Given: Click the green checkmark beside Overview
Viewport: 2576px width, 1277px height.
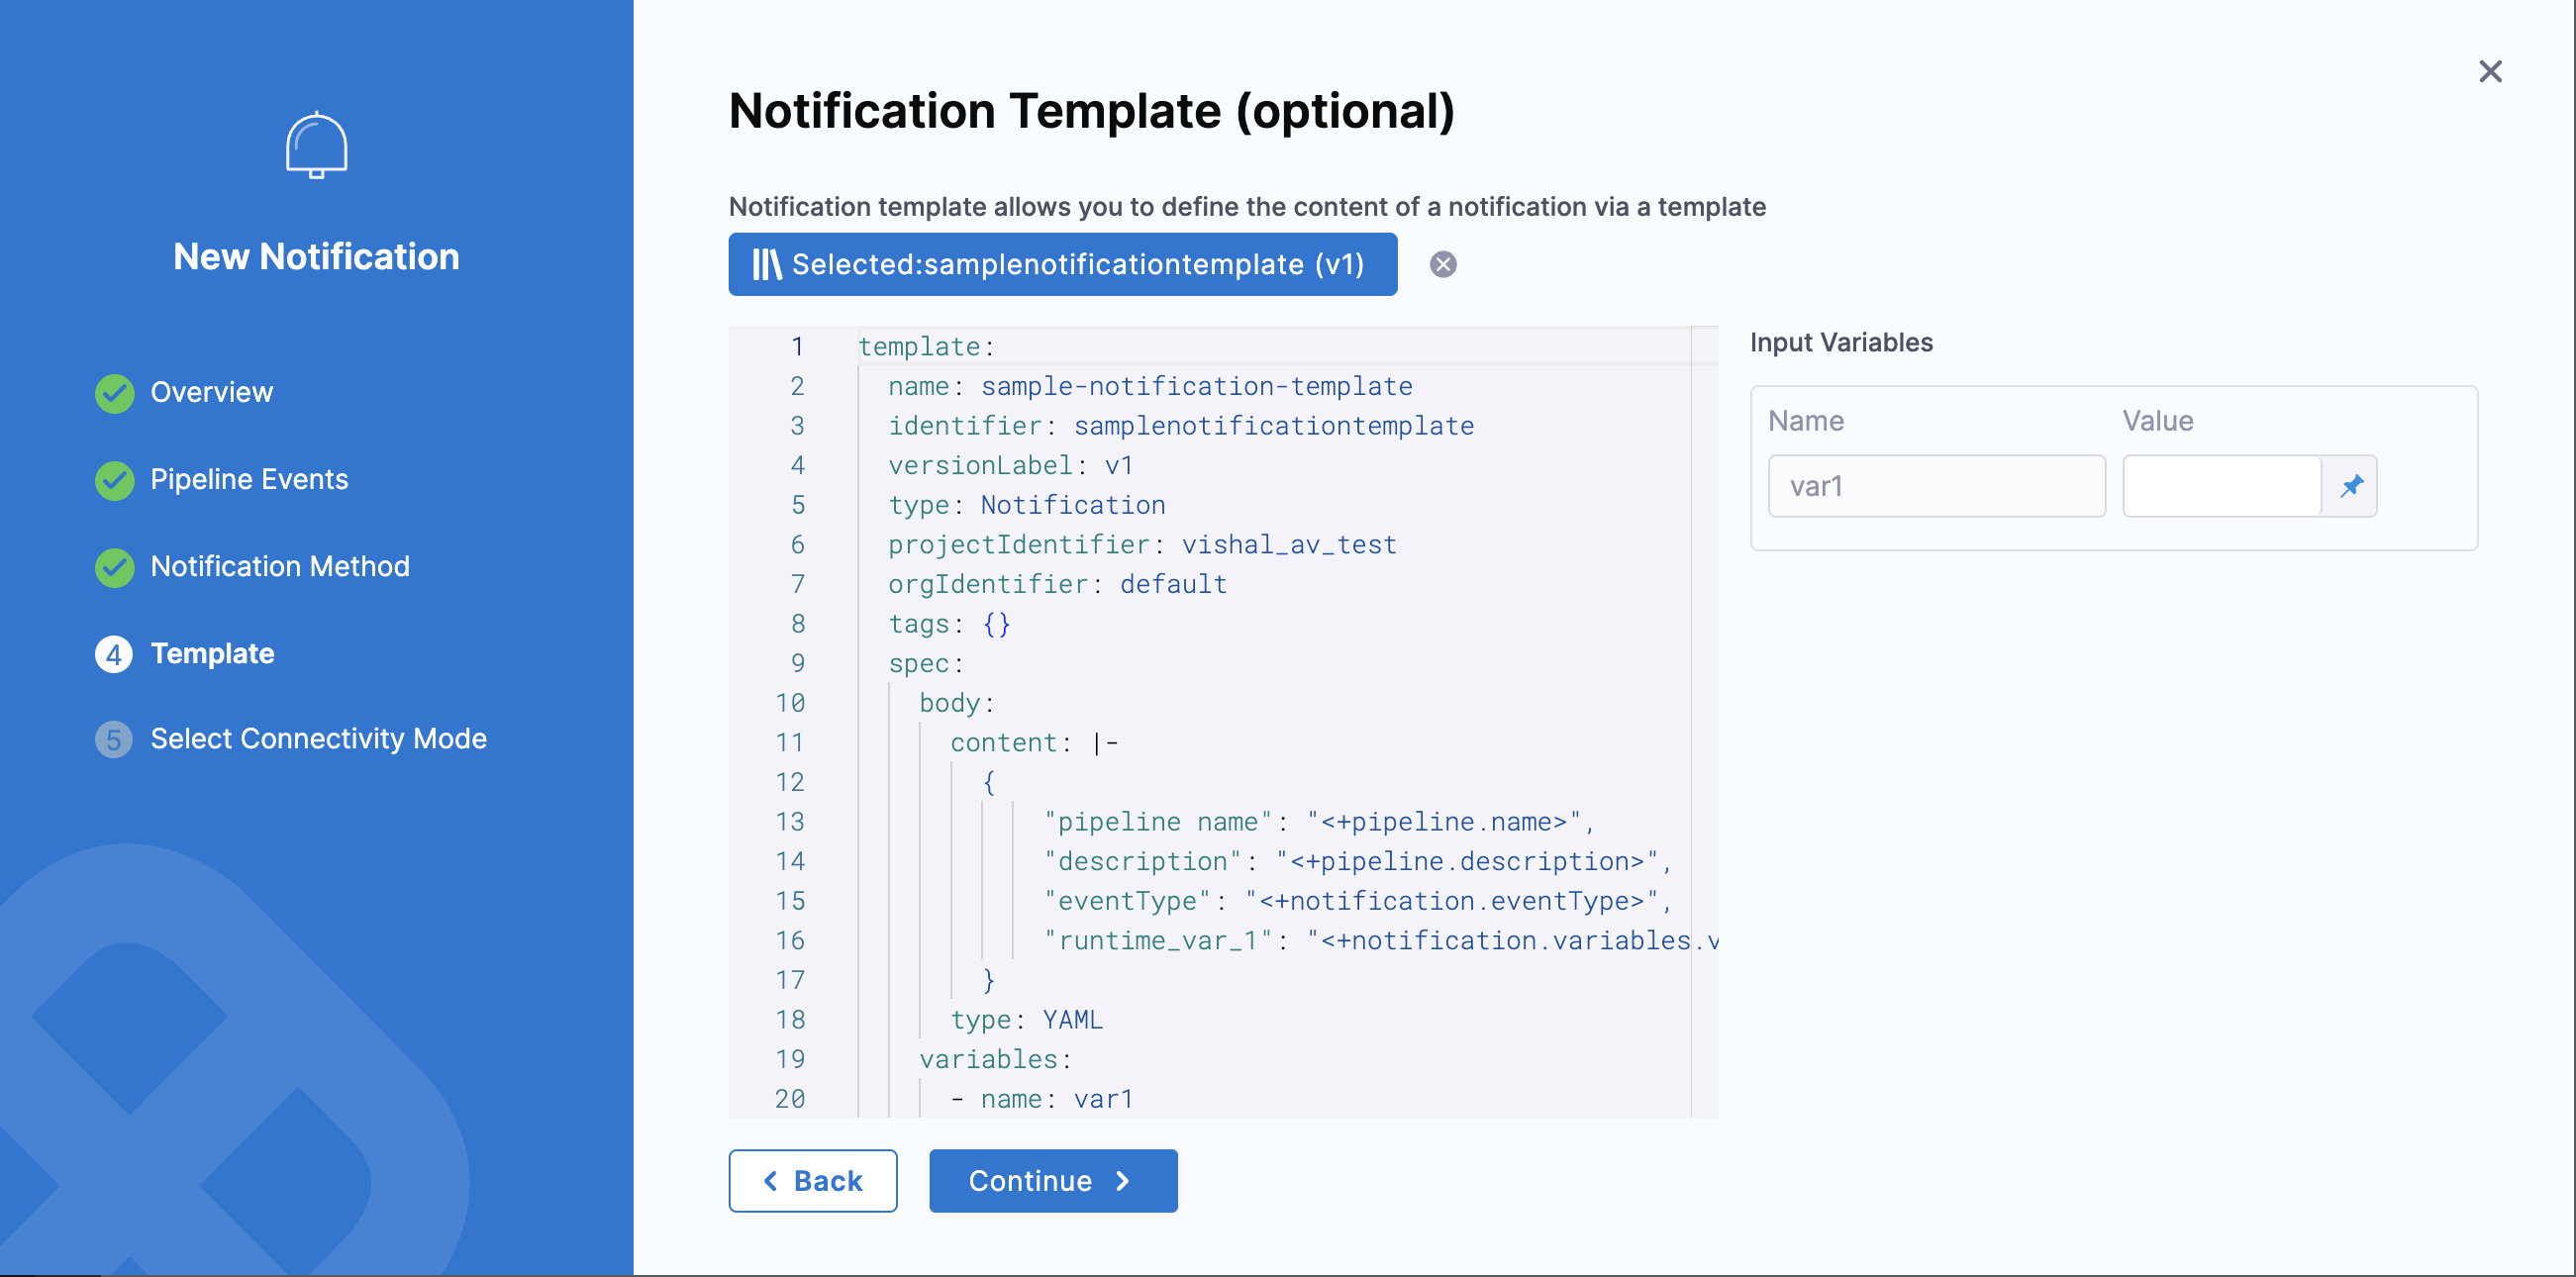Looking at the screenshot, I should click(x=114, y=393).
